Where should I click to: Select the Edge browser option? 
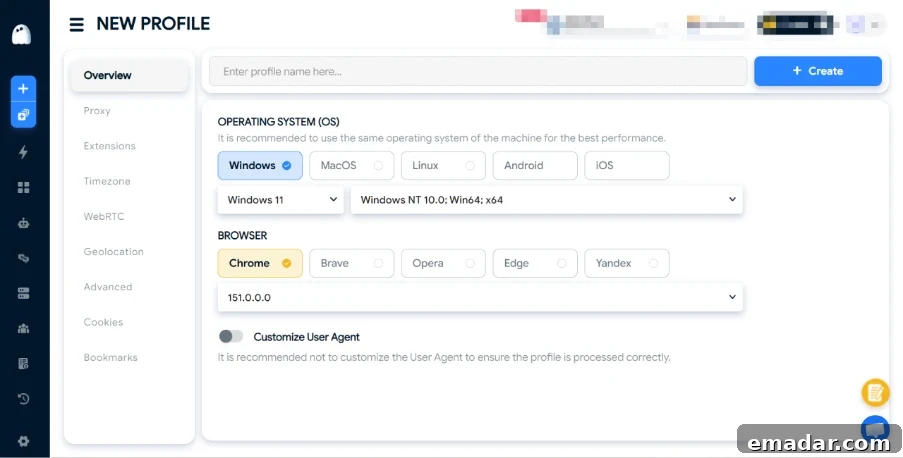(535, 263)
